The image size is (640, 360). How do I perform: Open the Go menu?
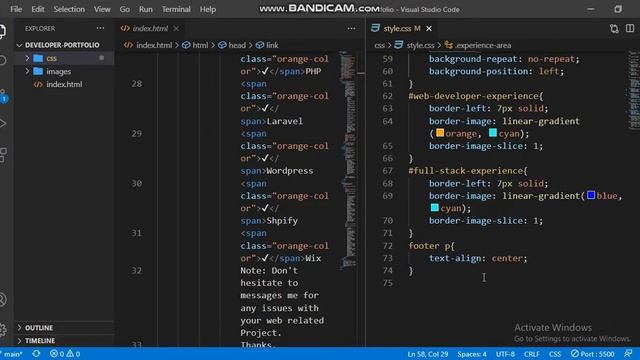pos(124,9)
